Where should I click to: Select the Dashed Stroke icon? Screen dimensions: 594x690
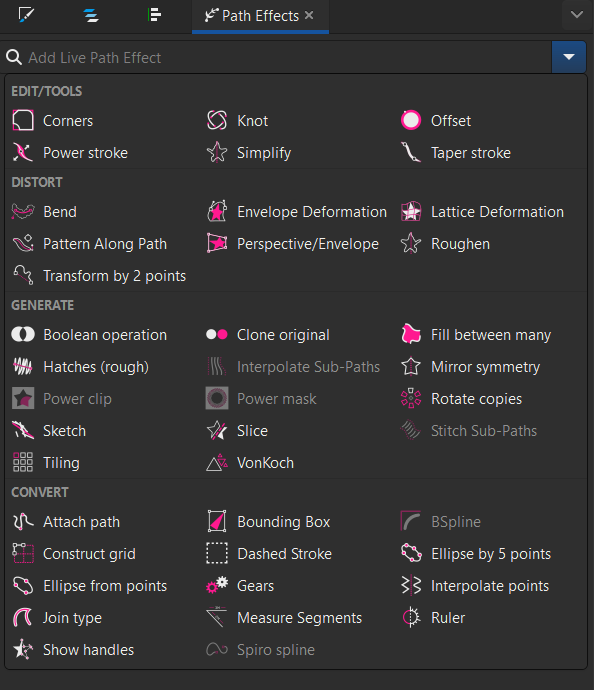coord(217,554)
